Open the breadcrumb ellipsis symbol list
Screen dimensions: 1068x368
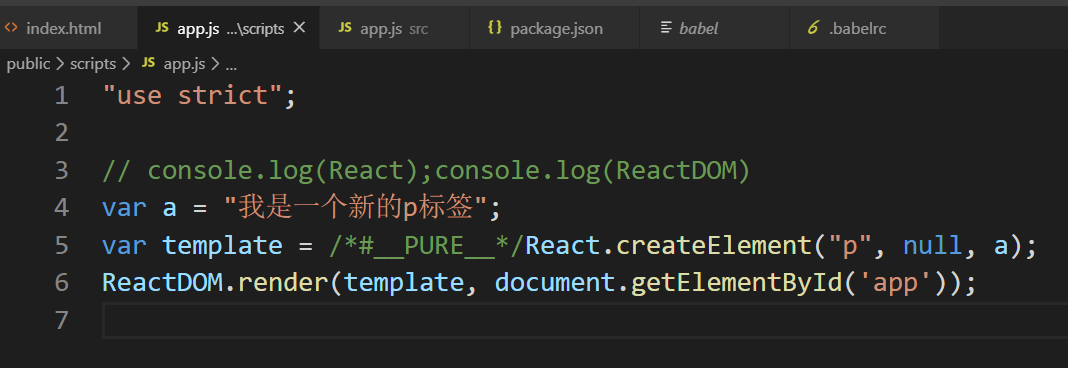pos(231,65)
